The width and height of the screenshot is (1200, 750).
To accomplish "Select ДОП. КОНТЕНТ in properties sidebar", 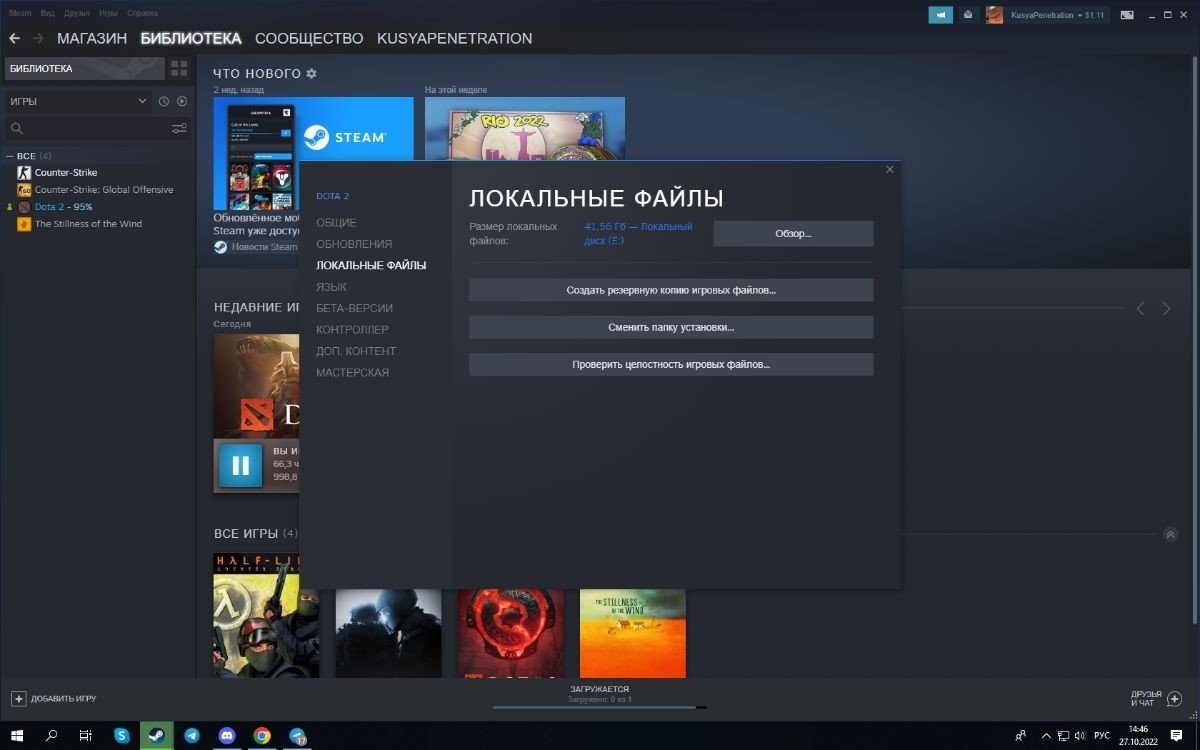I will coord(356,351).
